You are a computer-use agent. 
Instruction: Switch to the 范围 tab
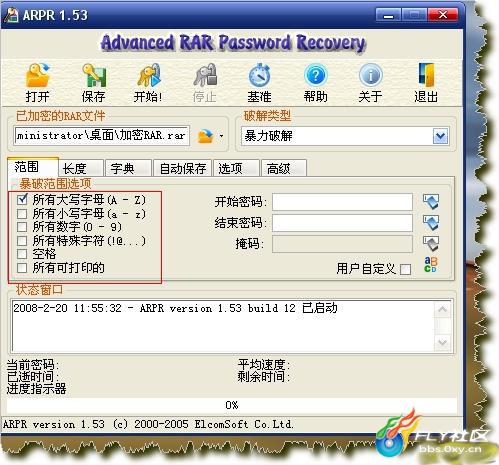(33, 167)
